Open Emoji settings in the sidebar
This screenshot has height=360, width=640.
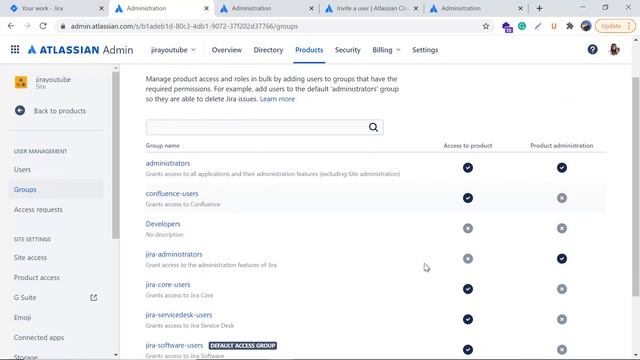point(22,318)
